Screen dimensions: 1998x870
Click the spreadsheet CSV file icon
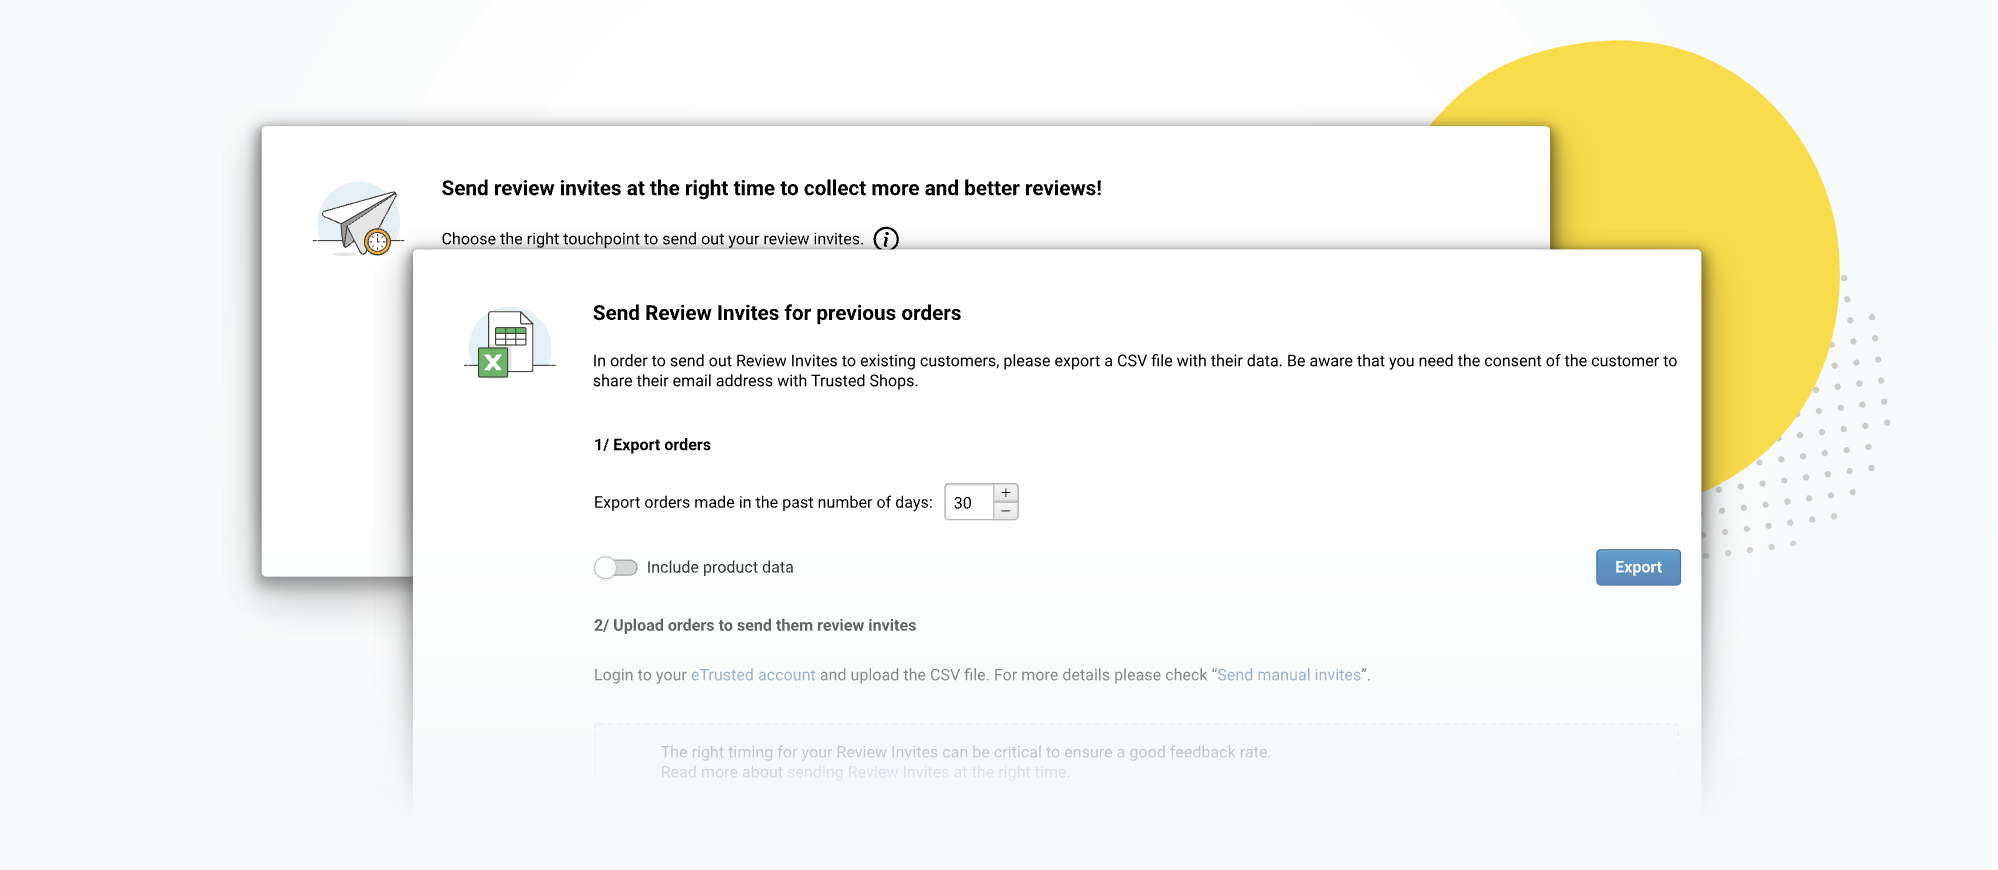point(510,342)
